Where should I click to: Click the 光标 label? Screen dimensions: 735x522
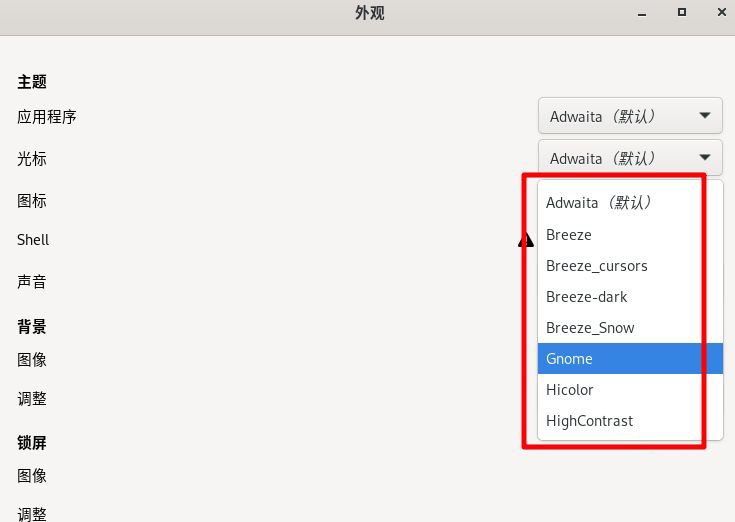tap(32, 158)
